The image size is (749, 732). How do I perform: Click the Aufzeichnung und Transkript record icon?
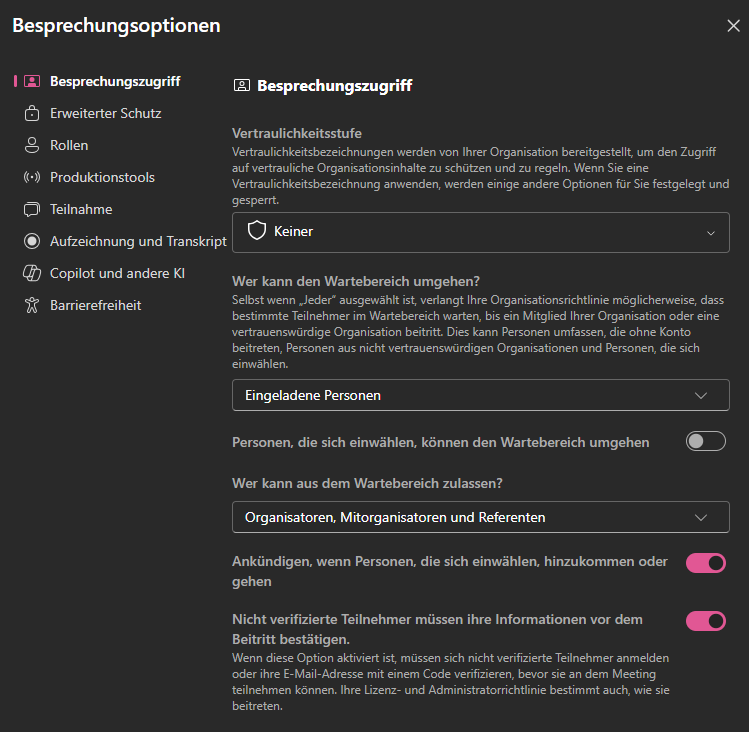(32, 241)
